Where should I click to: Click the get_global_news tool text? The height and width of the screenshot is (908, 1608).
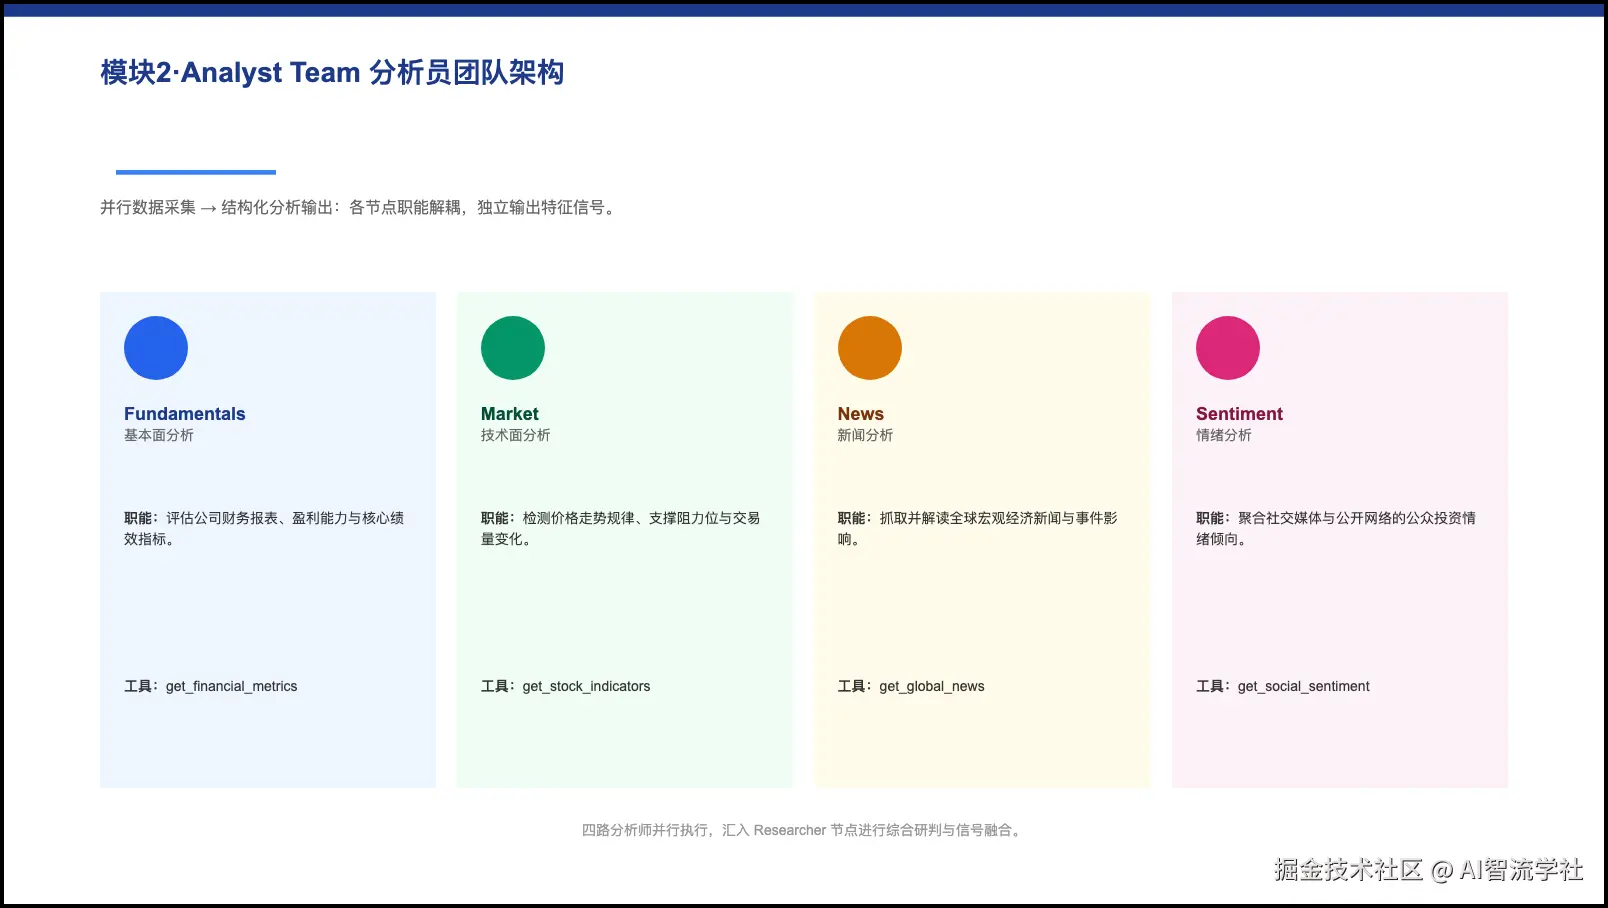point(932,686)
